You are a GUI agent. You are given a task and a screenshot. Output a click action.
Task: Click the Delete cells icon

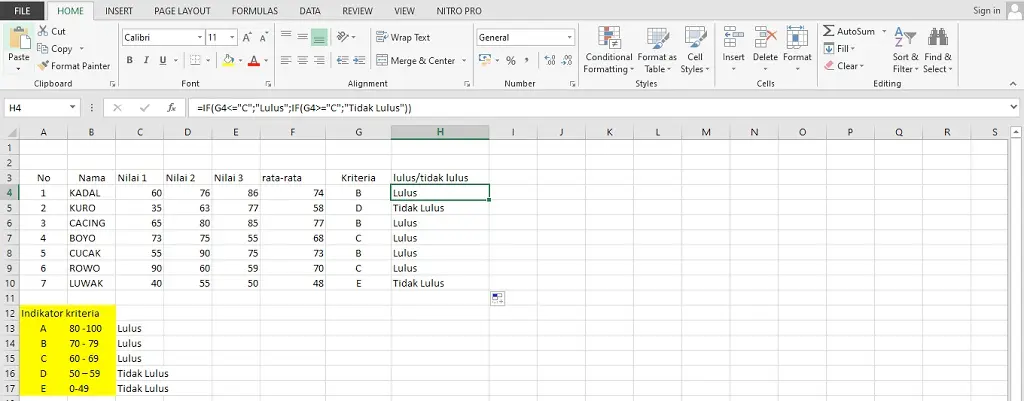click(x=765, y=37)
